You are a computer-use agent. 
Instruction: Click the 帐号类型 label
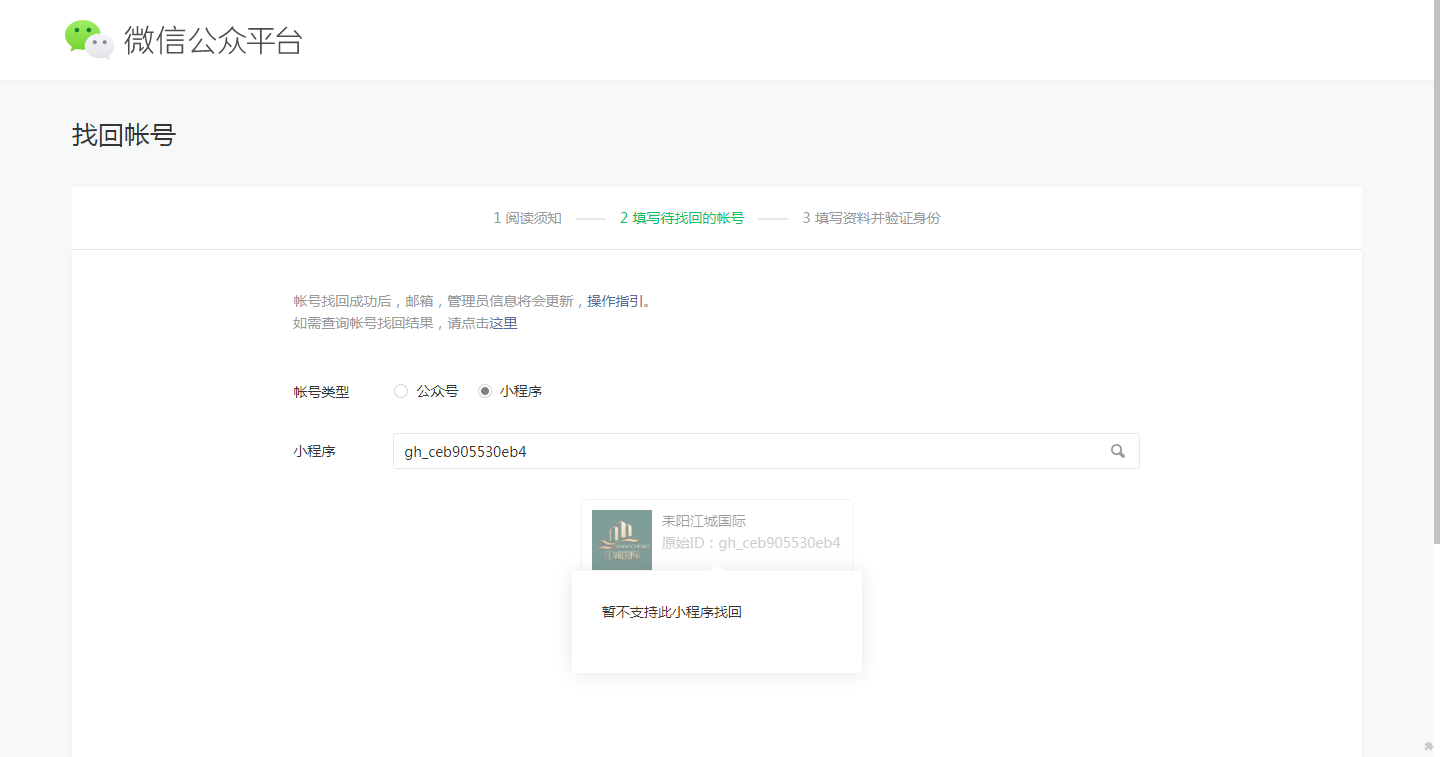pos(321,392)
